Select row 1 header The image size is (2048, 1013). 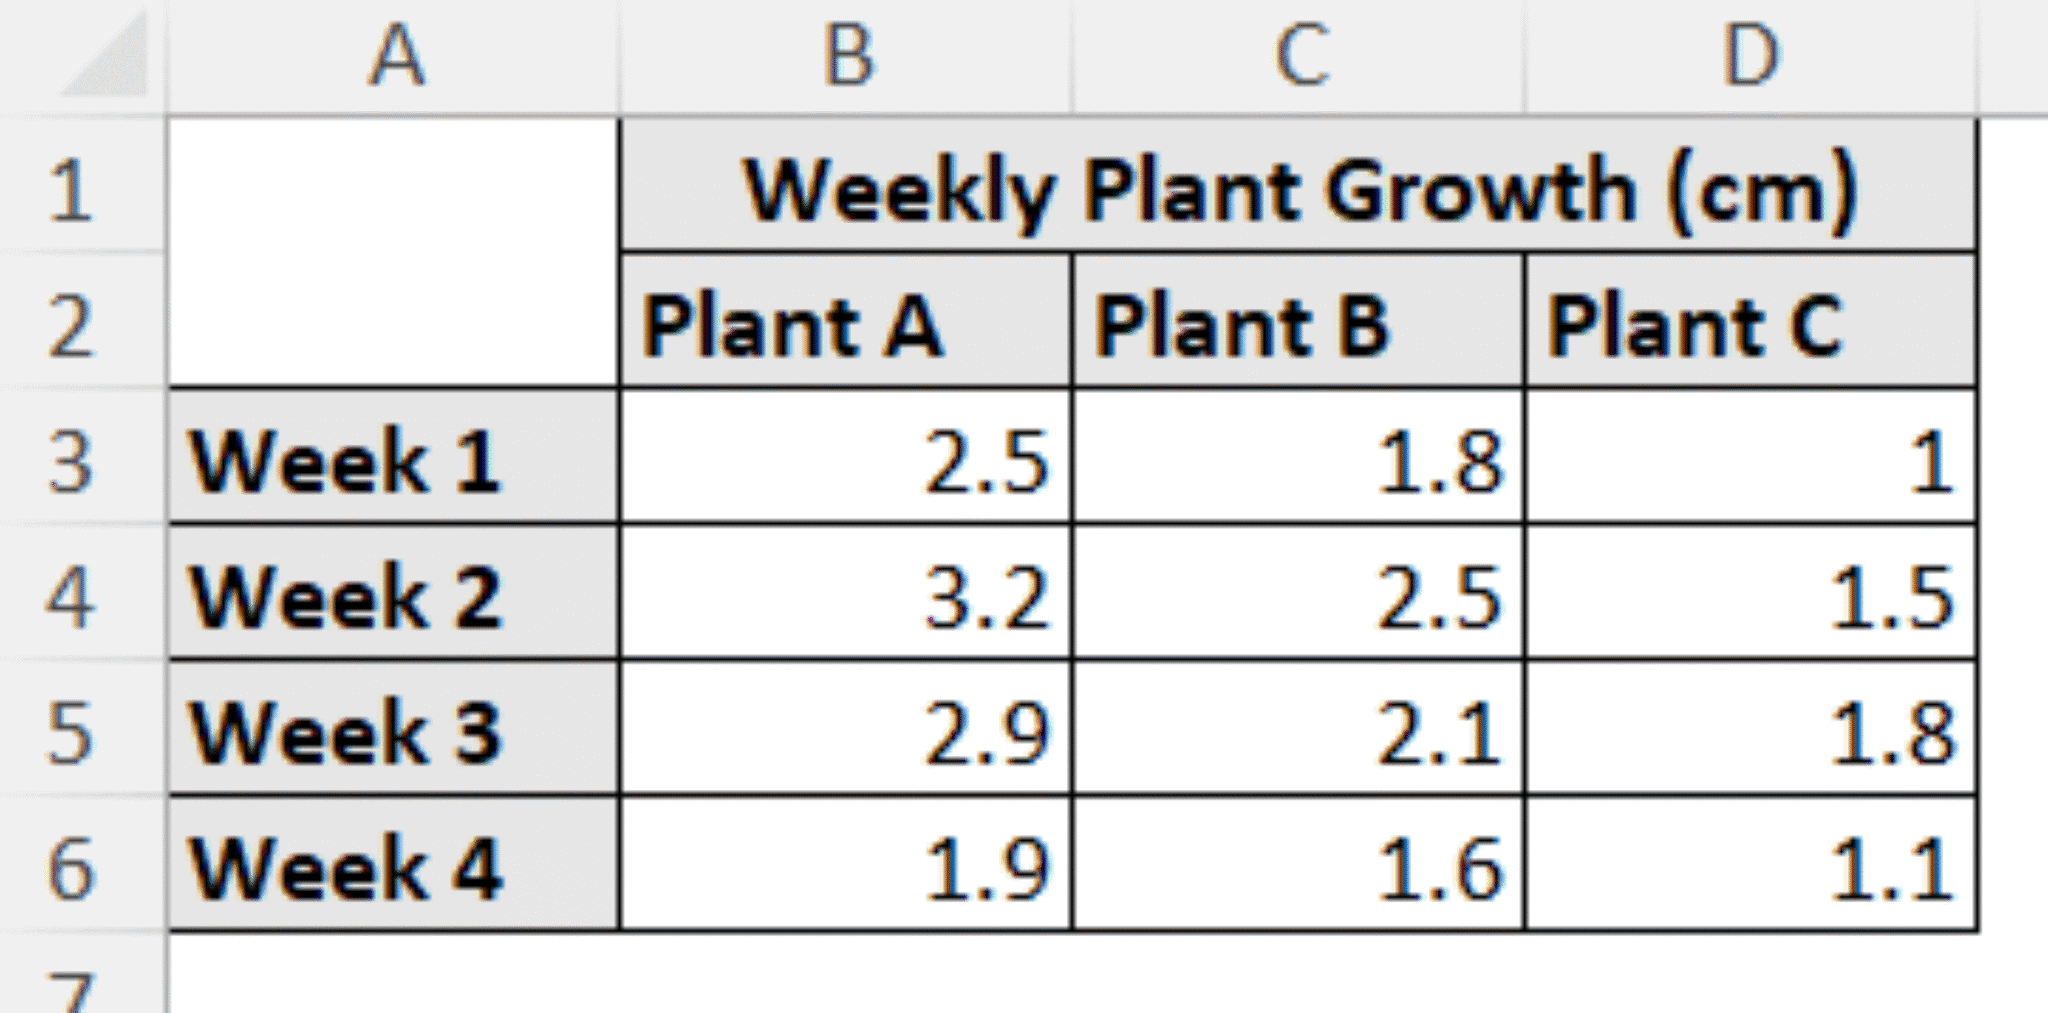pyautogui.click(x=72, y=187)
